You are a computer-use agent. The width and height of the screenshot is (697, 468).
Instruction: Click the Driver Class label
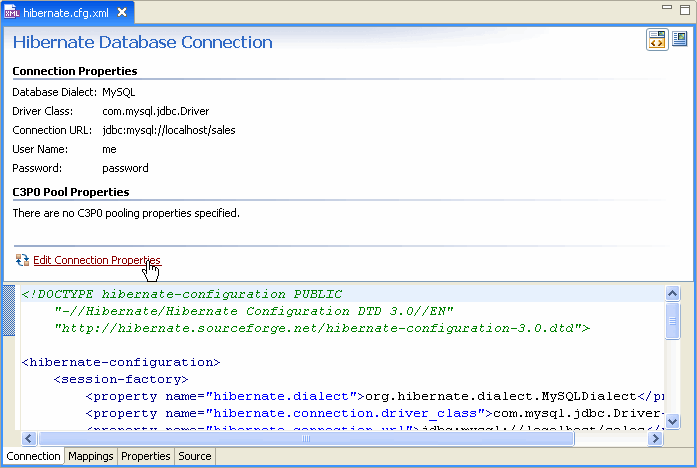pyautogui.click(x=43, y=111)
